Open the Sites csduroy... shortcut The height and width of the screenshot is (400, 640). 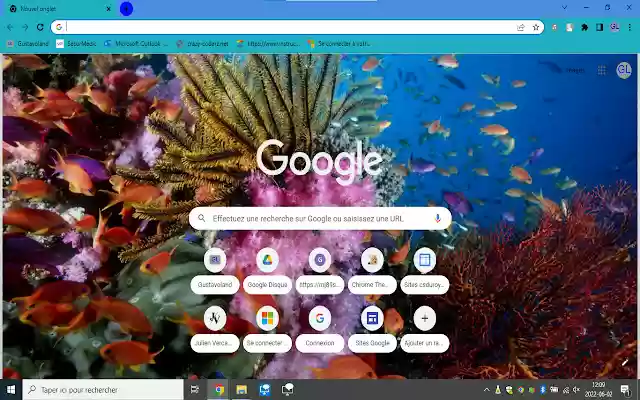(424, 271)
